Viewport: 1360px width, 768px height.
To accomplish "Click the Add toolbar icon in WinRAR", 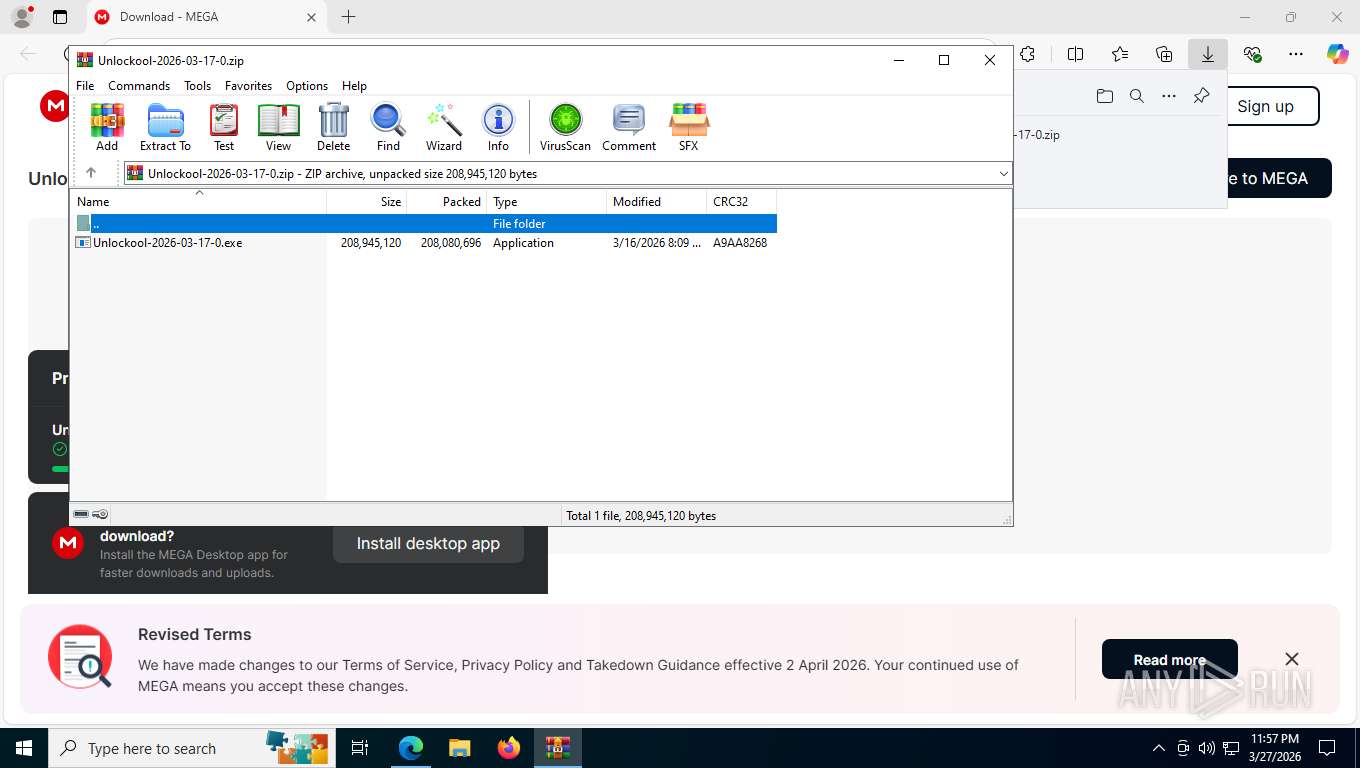I will pyautogui.click(x=107, y=127).
